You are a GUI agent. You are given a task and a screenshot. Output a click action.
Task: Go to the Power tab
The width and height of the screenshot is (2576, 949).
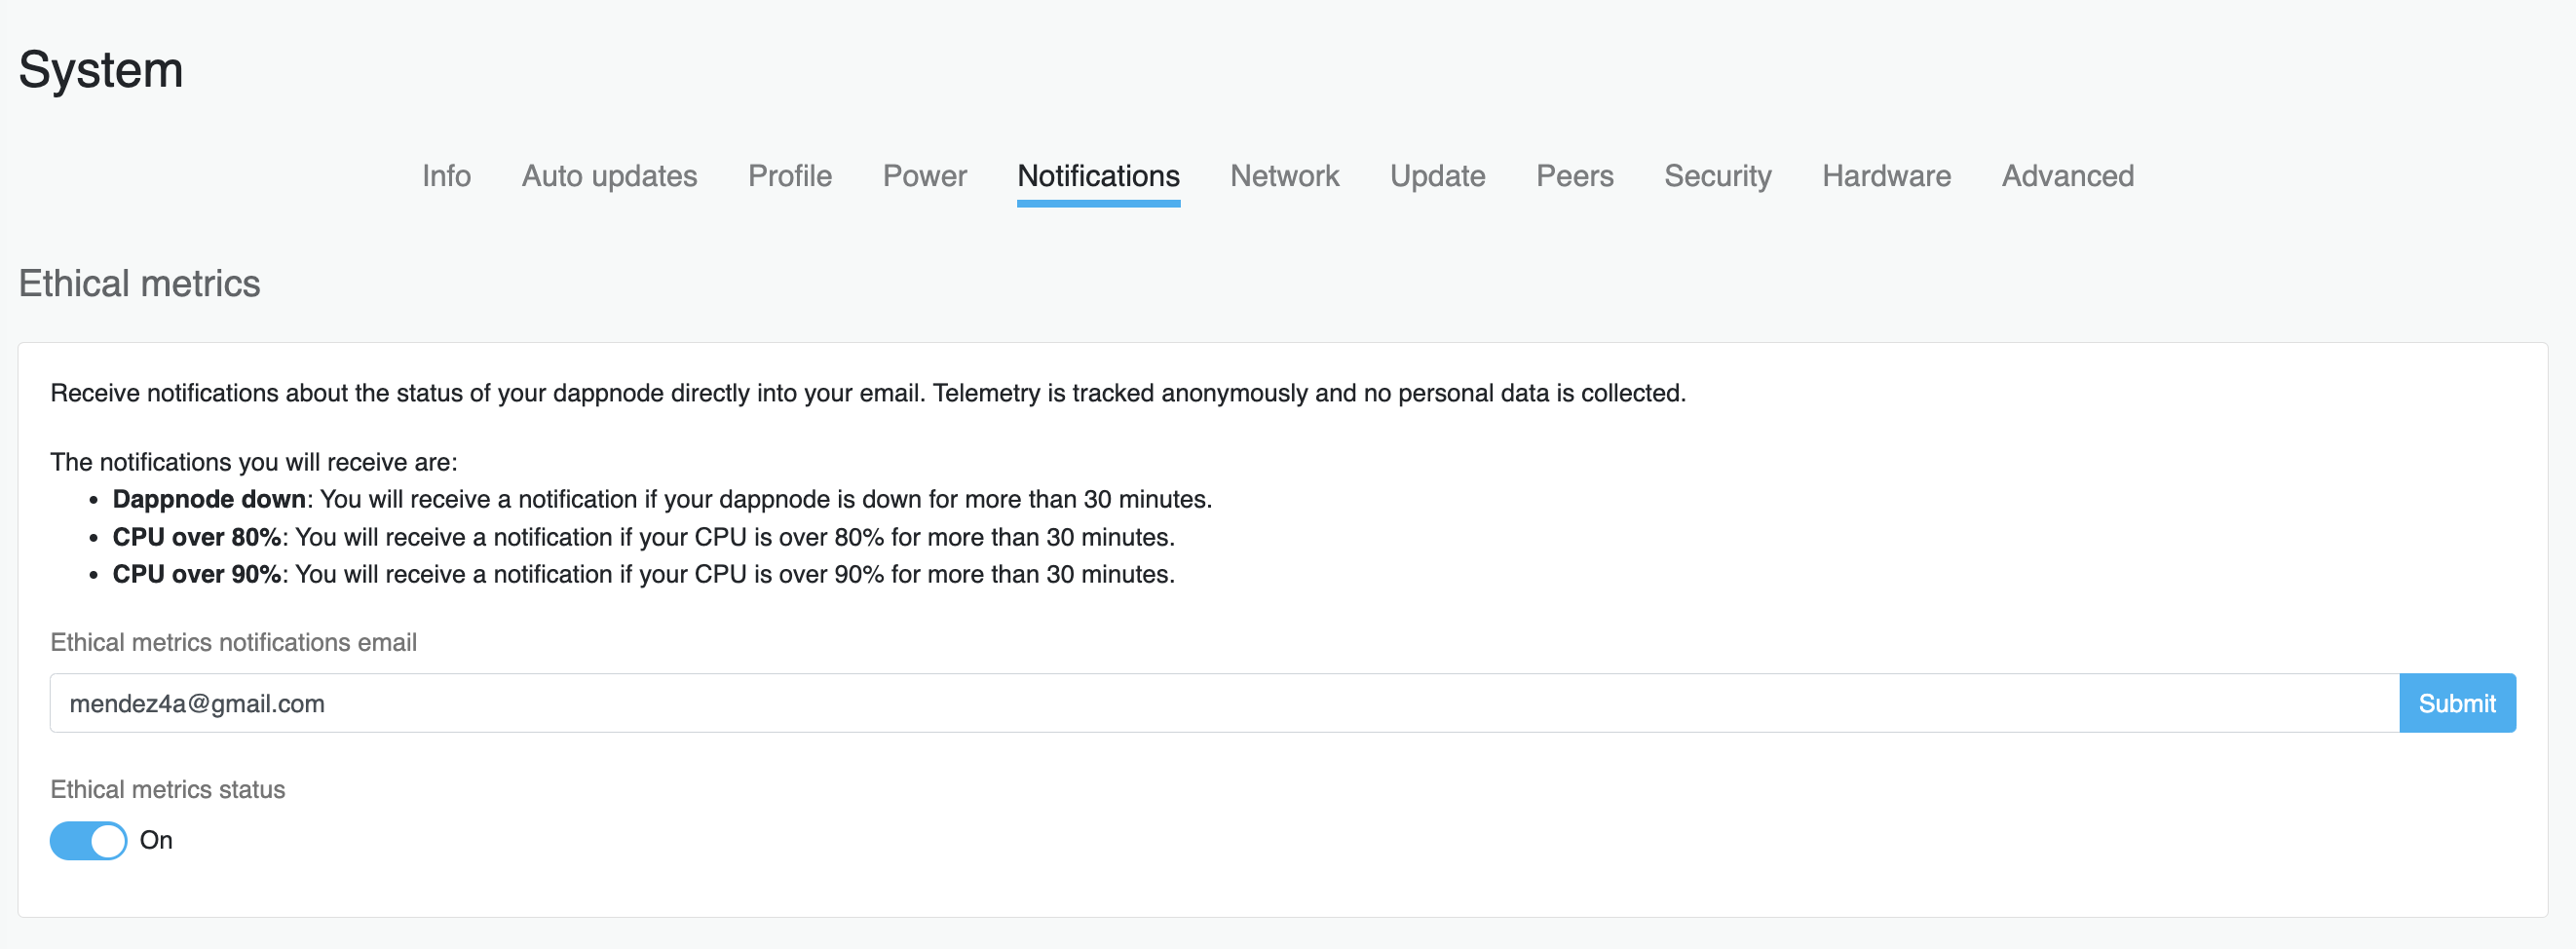pos(924,176)
